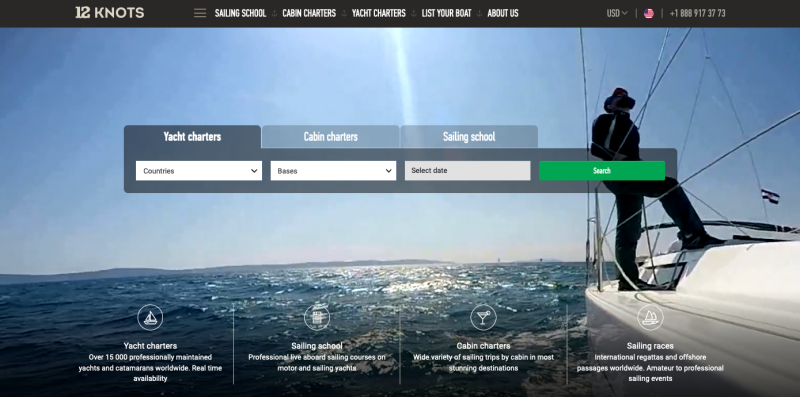800x397 pixels.
Task: Expand the USD currency selector
Action: (617, 13)
